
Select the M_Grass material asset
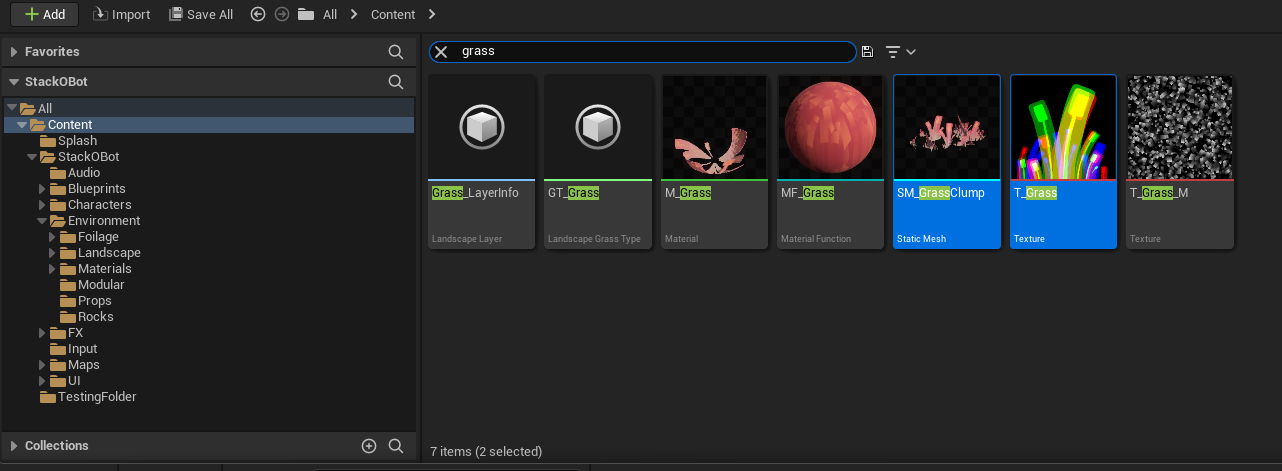click(x=714, y=162)
